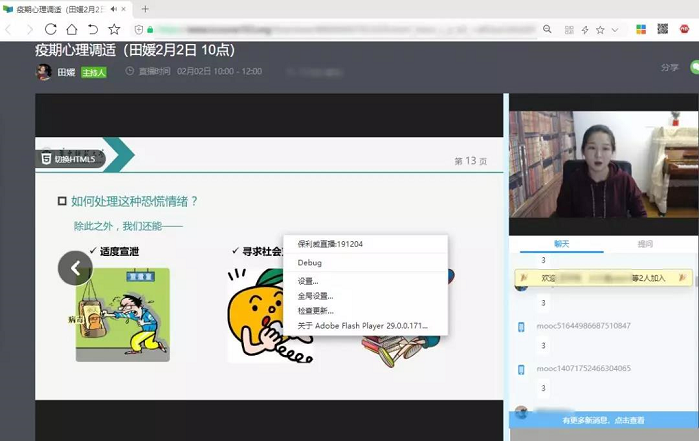
Task: Click the 有更多新消息 notification bar
Action: [603, 420]
